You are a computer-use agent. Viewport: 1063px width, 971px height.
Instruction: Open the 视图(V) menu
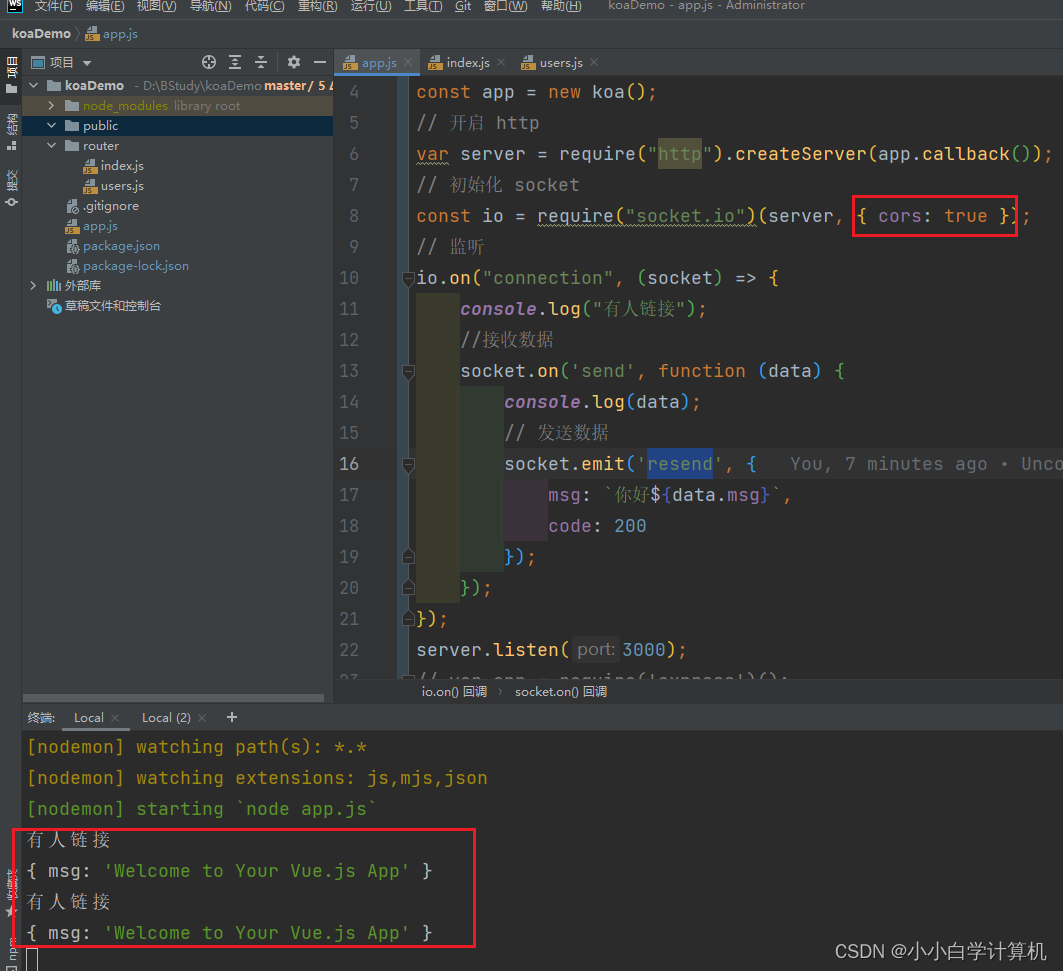tap(157, 6)
